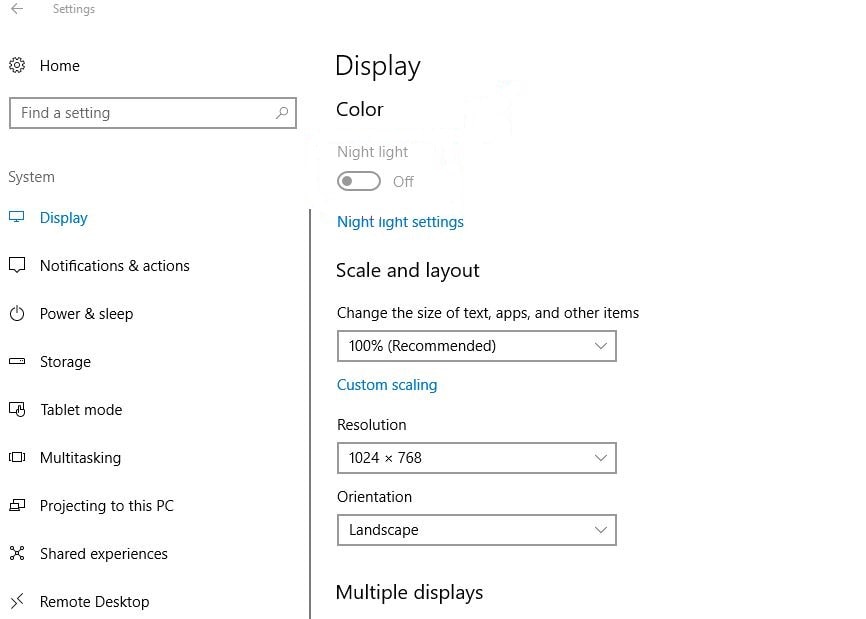866x619 pixels.
Task: Expand the Resolution 1024 × 768 dropdown
Action: [x=477, y=458]
